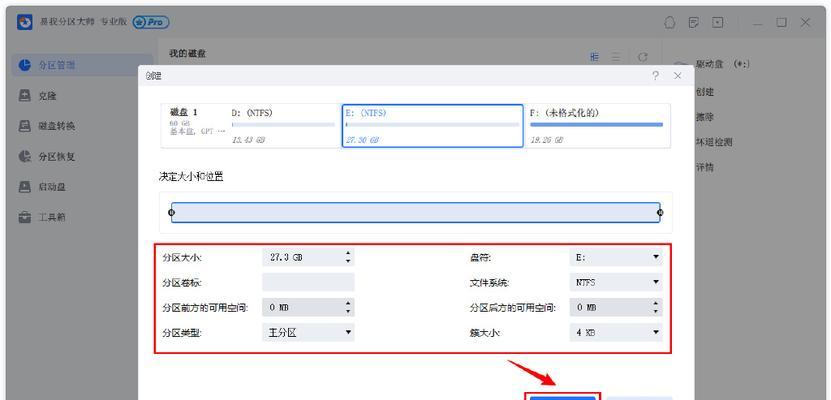The image size is (831, 400).
Task: Select the E: (NTFS) partition block
Action: [x=432, y=126]
